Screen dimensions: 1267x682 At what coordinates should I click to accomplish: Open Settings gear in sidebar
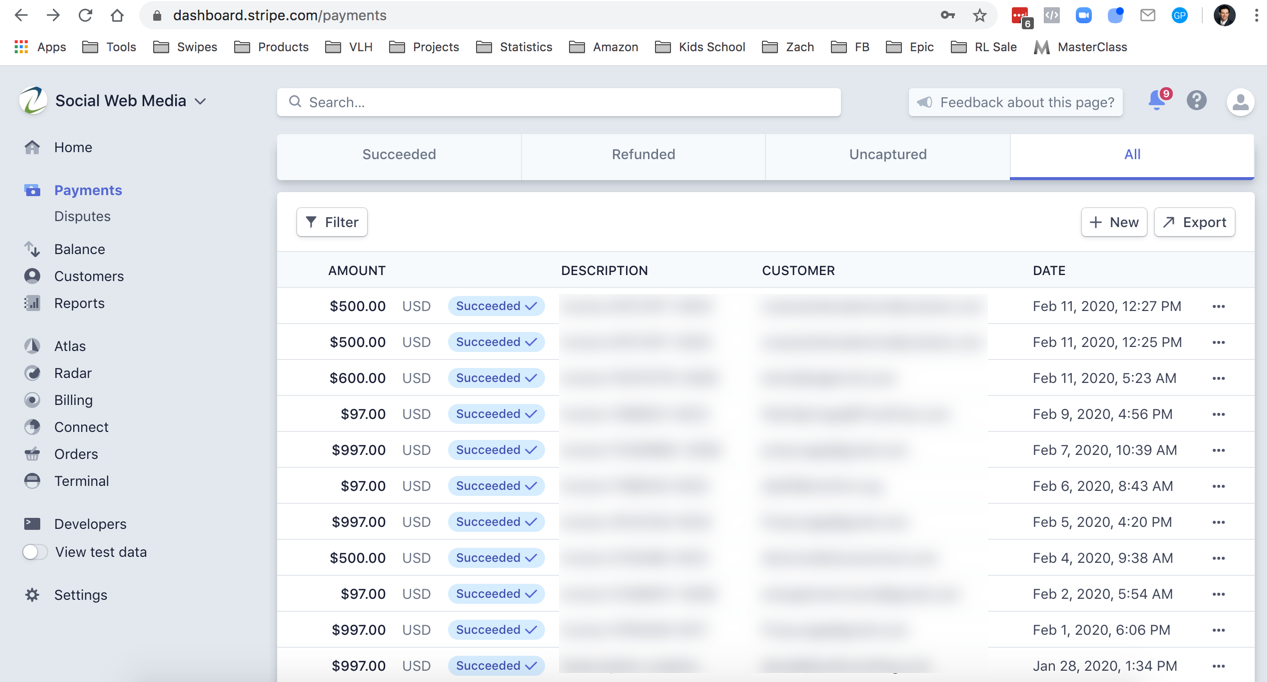coord(80,595)
